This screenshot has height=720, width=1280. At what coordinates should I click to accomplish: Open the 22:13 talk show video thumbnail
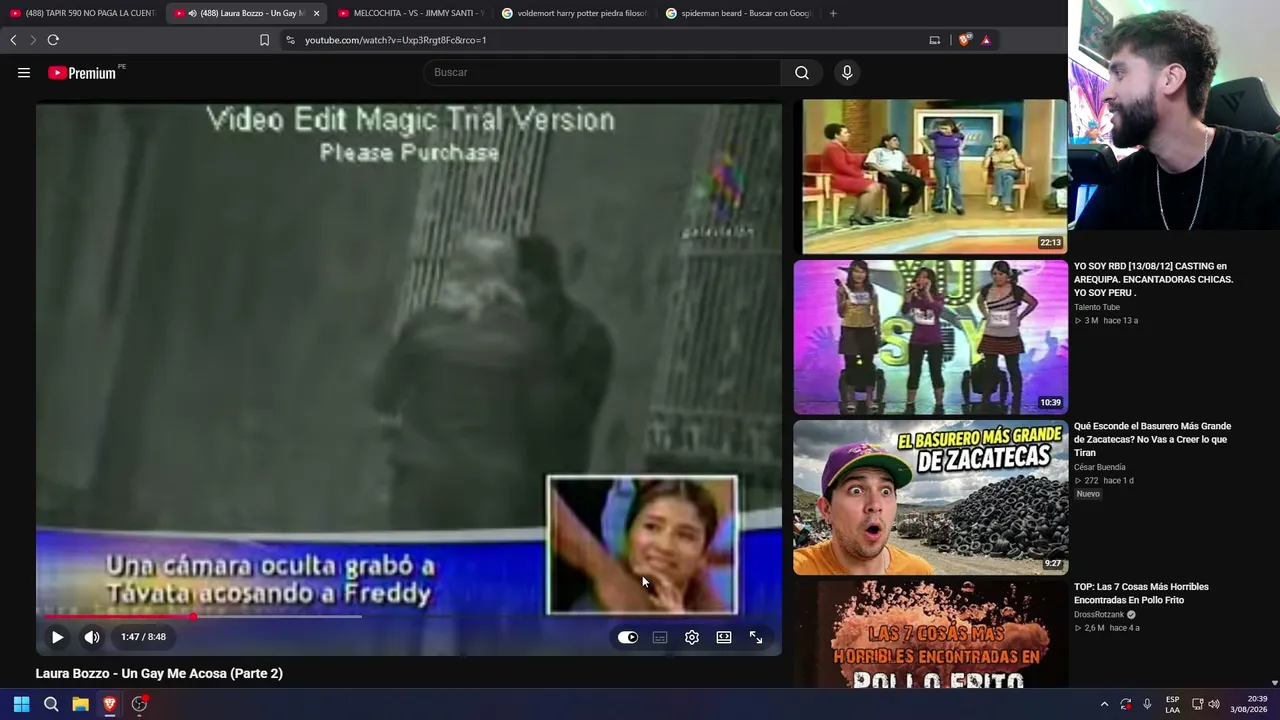coord(930,176)
